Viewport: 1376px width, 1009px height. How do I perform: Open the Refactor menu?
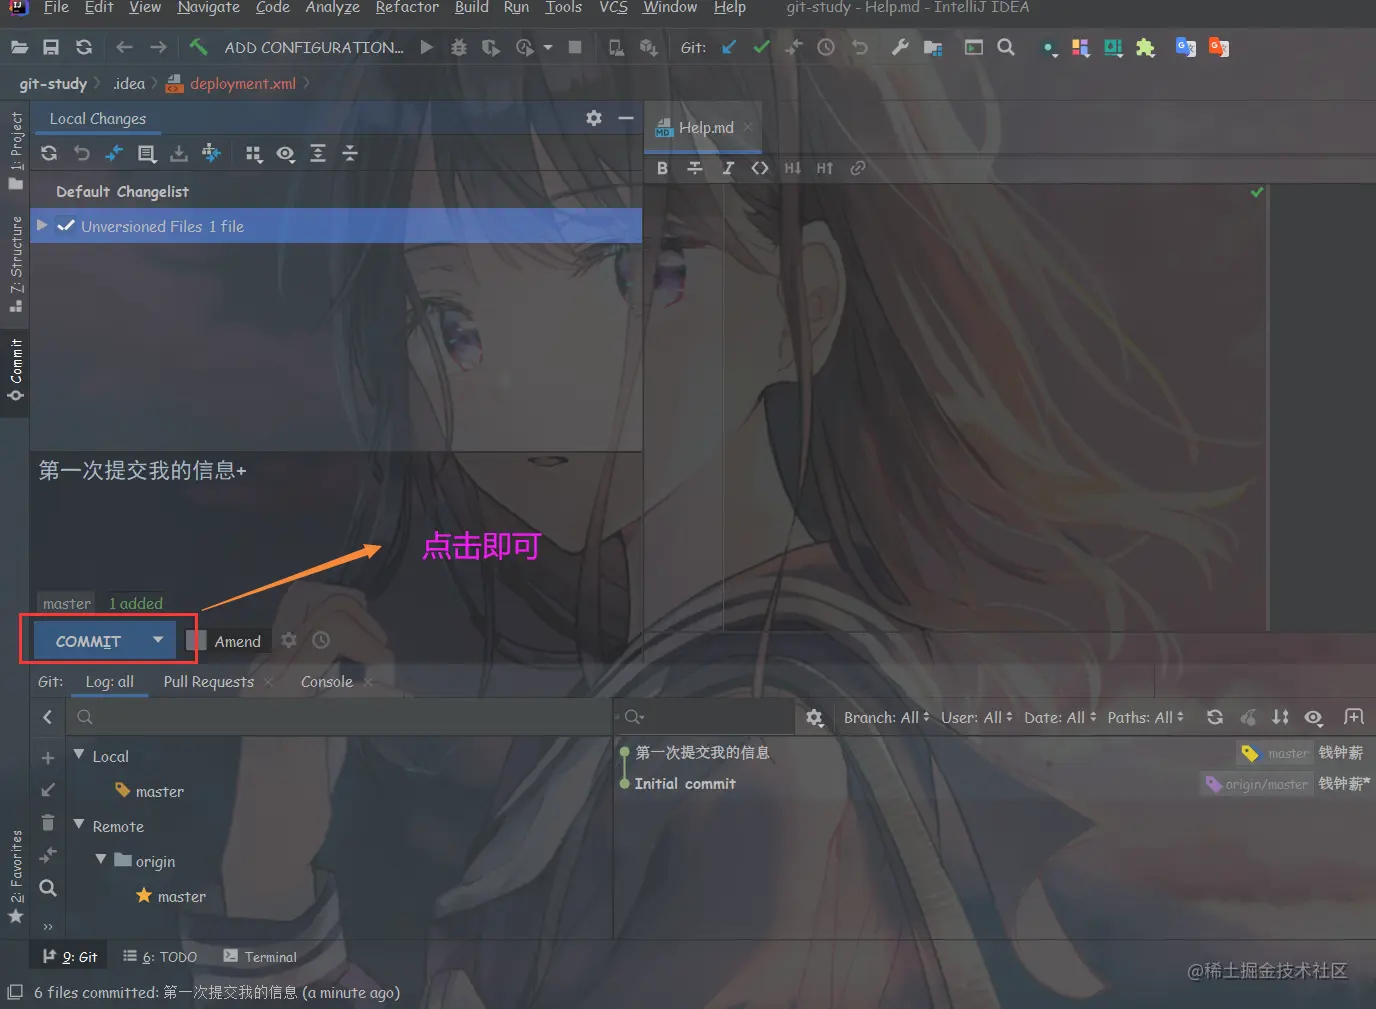click(407, 8)
